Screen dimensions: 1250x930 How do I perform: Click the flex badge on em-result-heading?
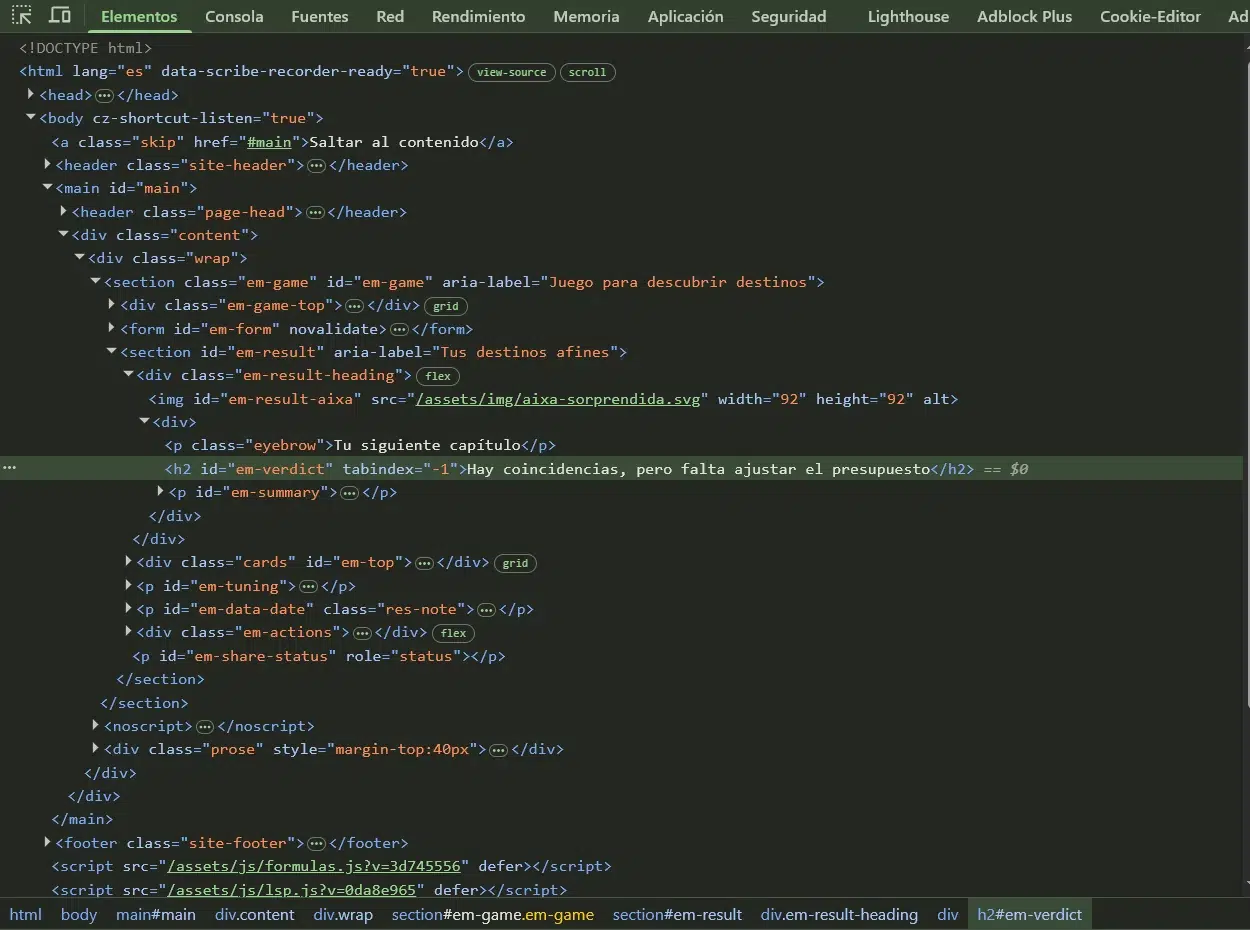pyautogui.click(x=438, y=376)
